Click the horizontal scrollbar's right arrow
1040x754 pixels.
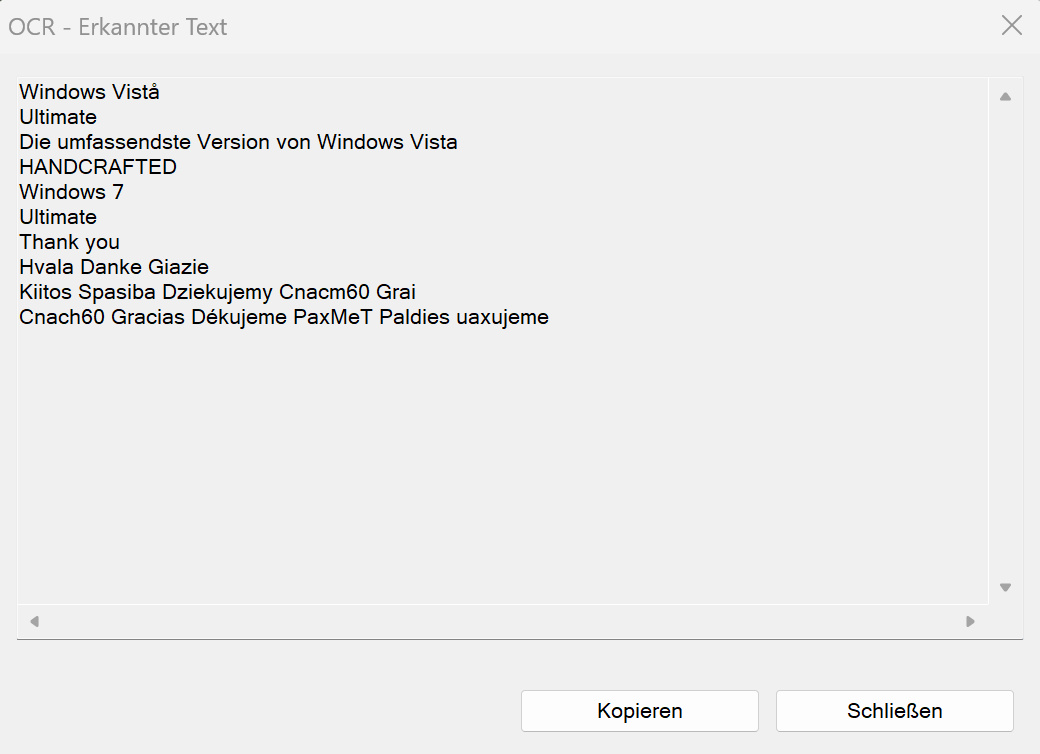[970, 621]
